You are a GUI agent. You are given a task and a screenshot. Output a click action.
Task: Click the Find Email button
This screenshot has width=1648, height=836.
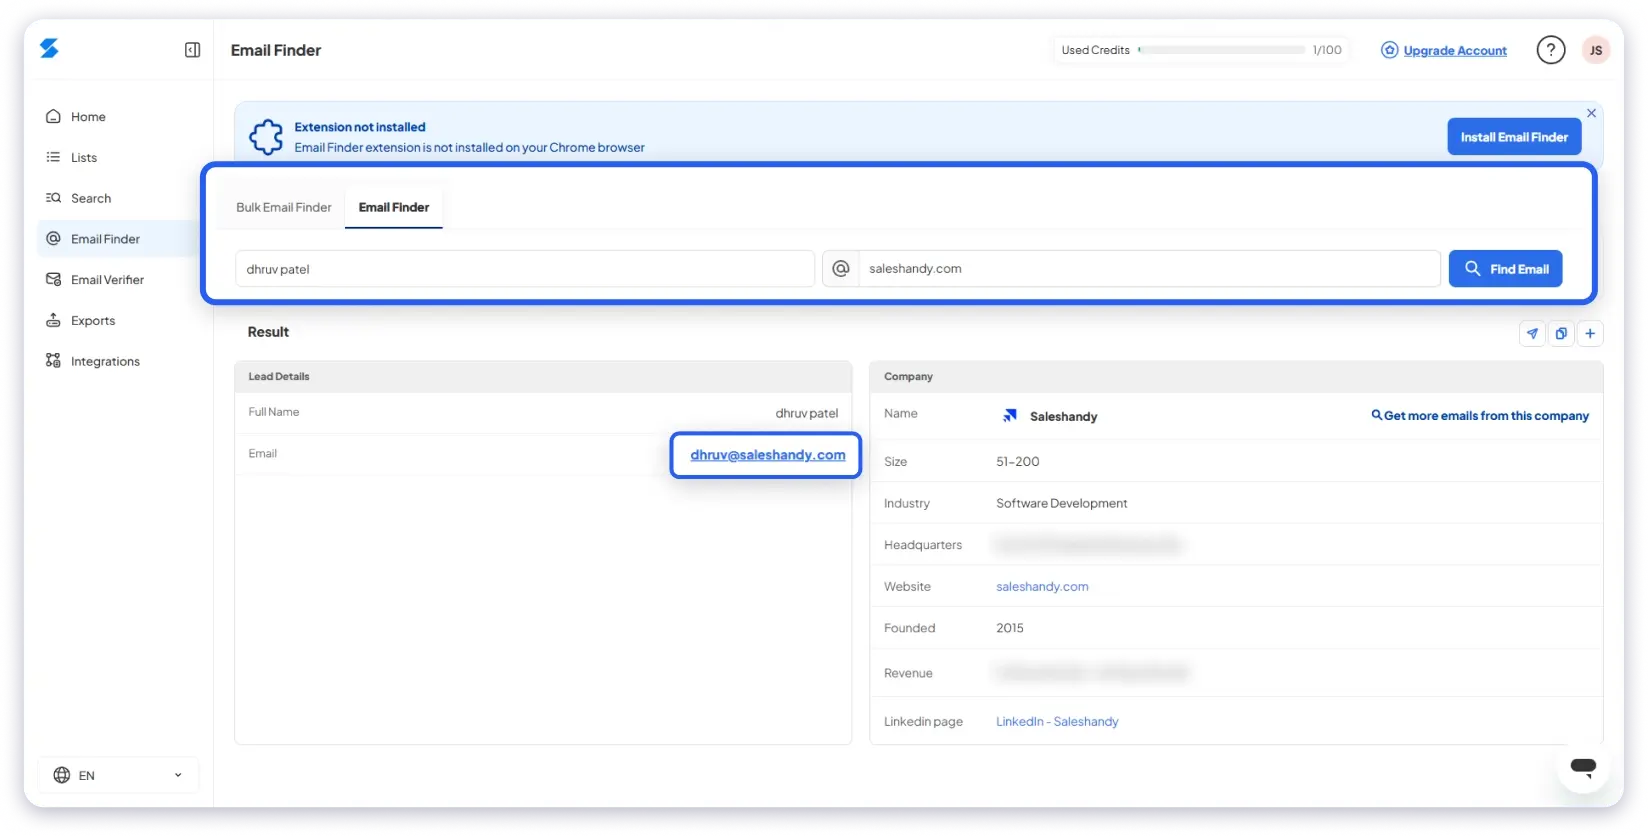[x=1505, y=269]
